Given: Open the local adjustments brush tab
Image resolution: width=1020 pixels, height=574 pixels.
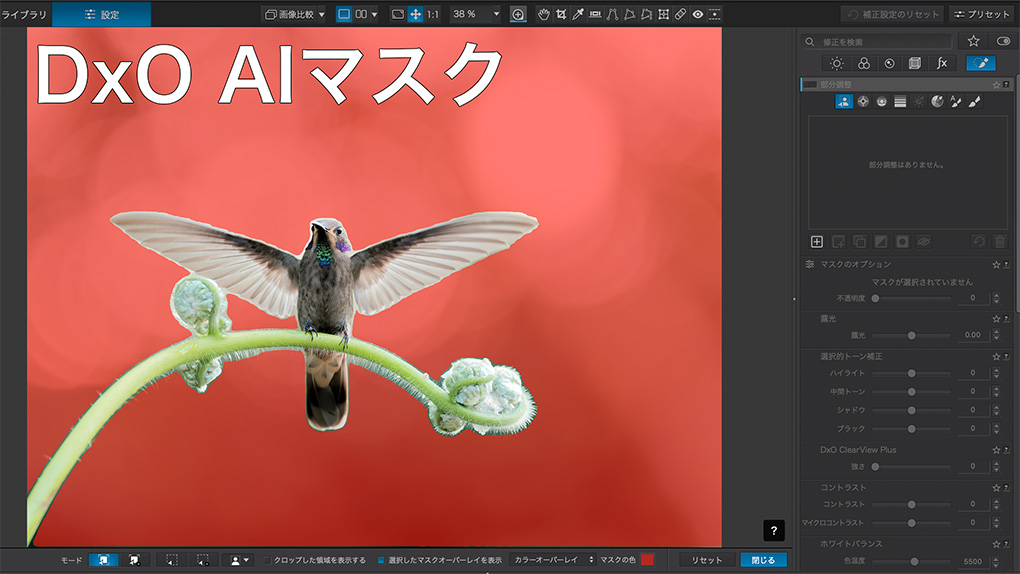Looking at the screenshot, I should (x=980, y=63).
